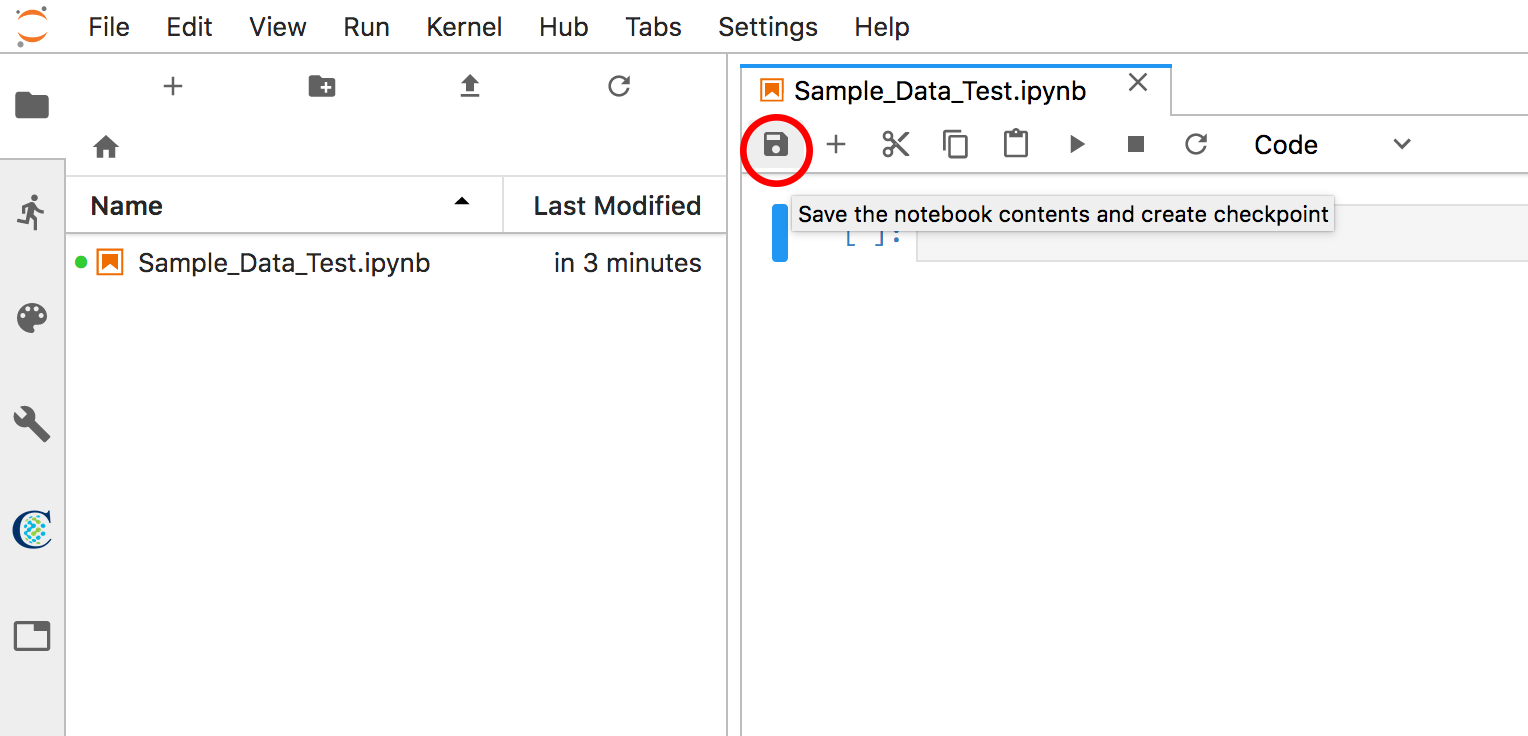Interrupt the kernel with stop icon
This screenshot has height=736, width=1528.
[x=1136, y=145]
